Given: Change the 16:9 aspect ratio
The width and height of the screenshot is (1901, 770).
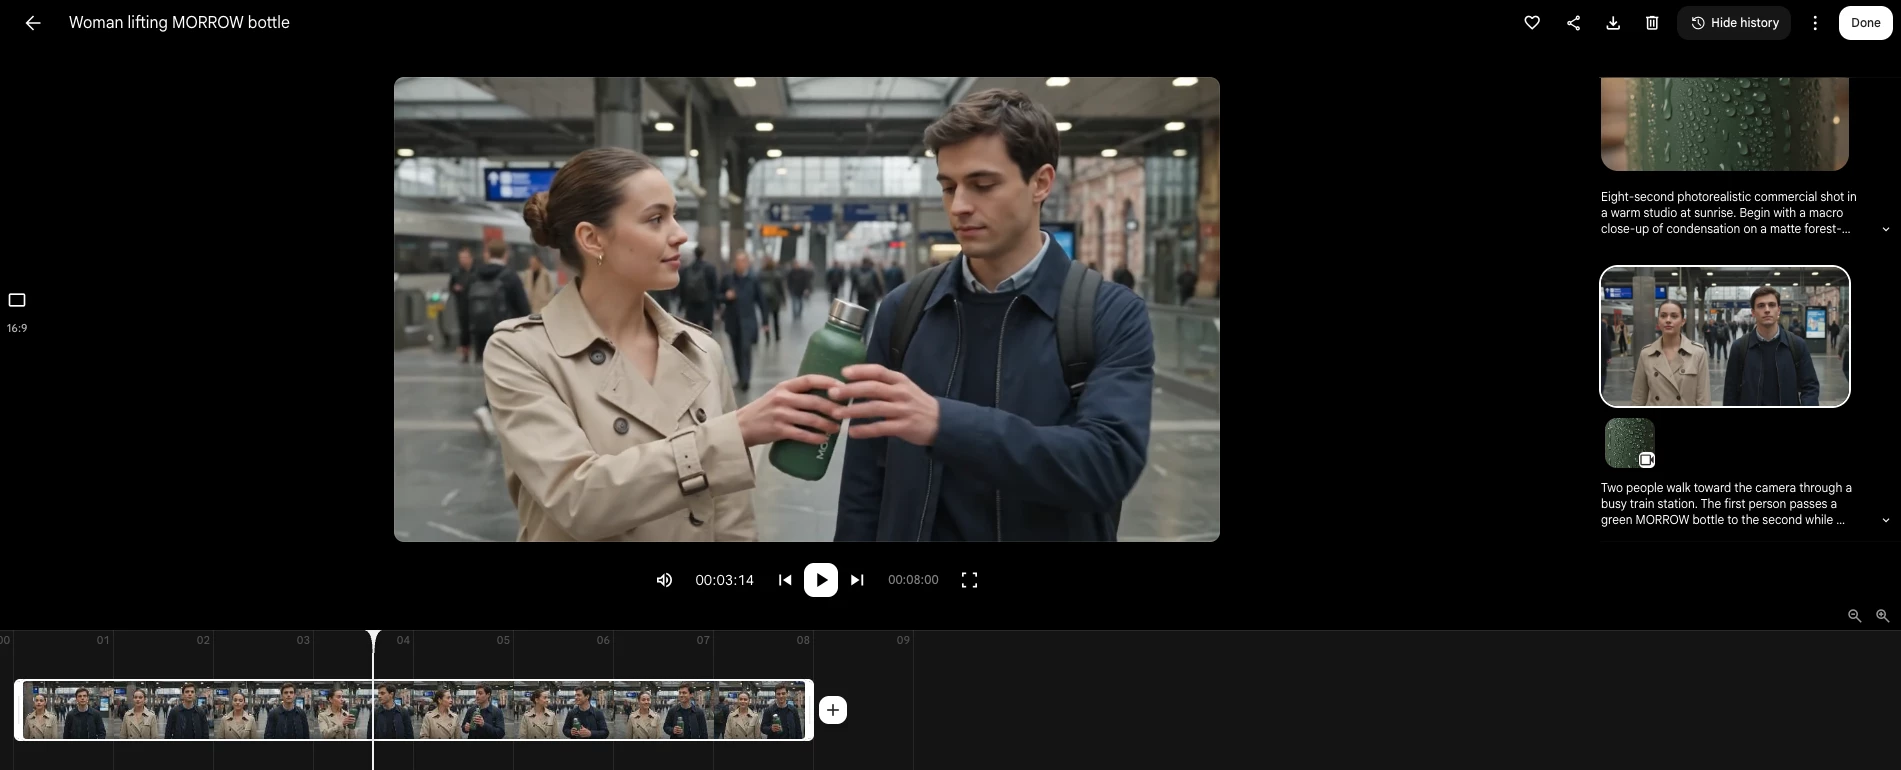Looking at the screenshot, I should (x=17, y=311).
